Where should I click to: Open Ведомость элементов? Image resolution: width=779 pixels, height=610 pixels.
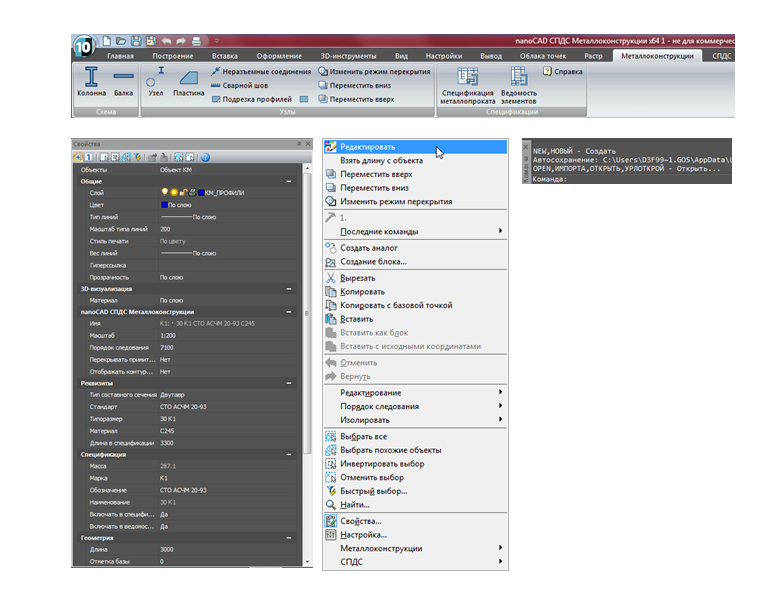519,86
